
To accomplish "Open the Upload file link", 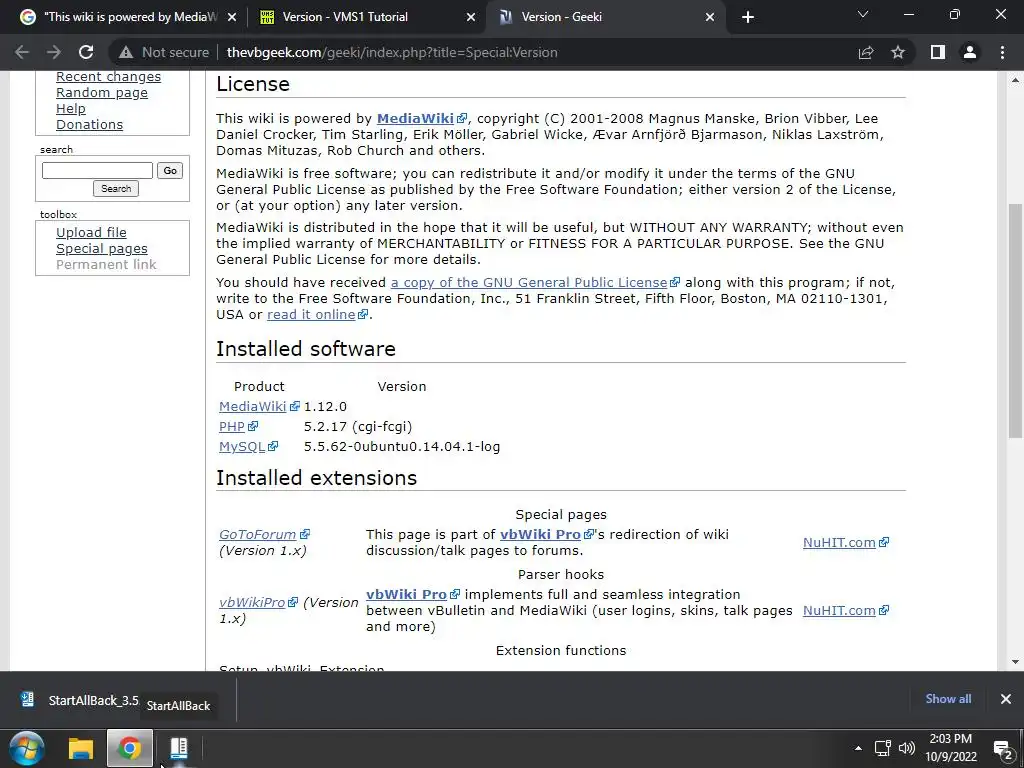I will [91, 232].
